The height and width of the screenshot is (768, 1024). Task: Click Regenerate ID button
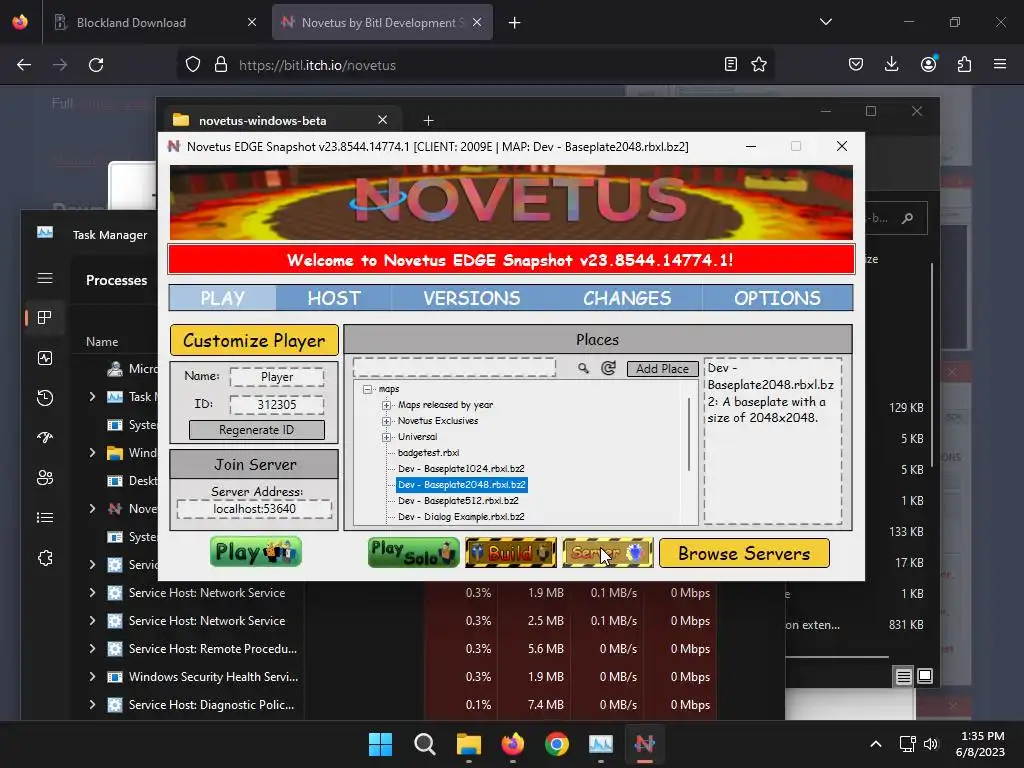point(257,430)
